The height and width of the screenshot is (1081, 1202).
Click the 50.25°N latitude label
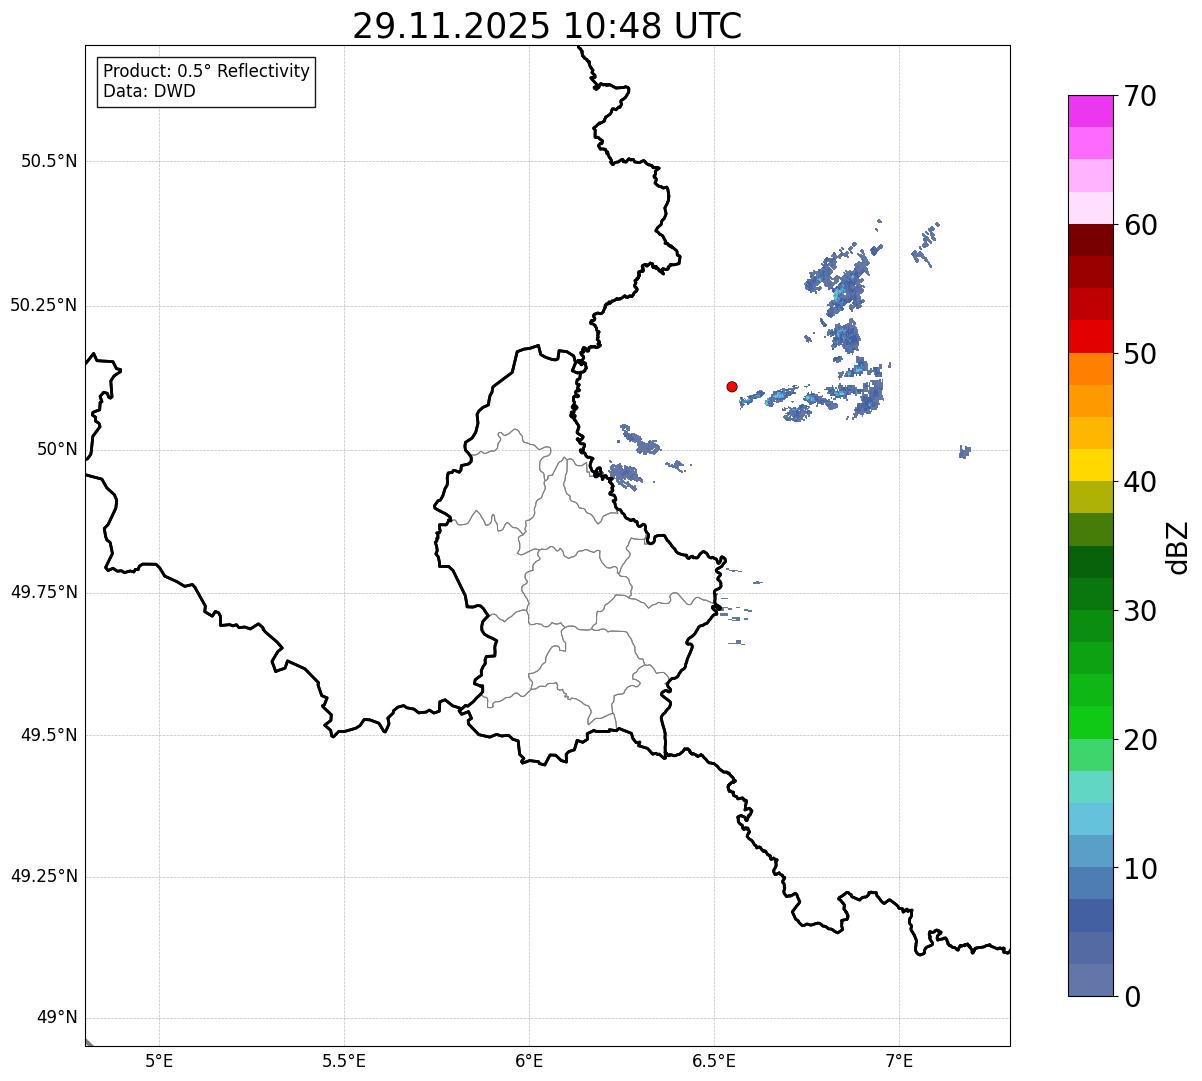click(x=43, y=305)
